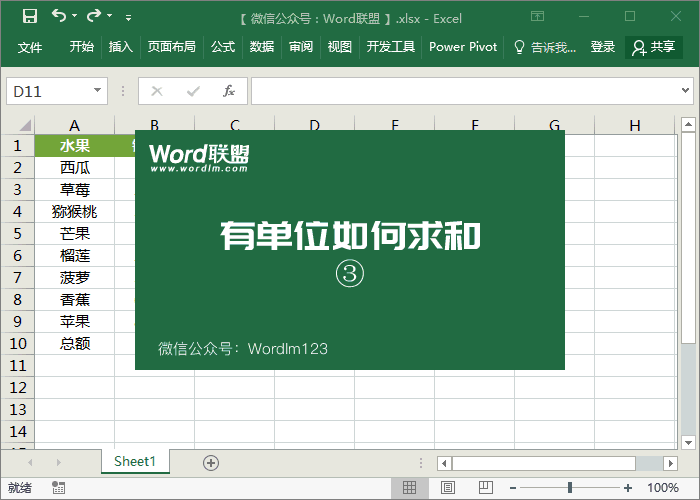Click the New Sheet plus icon

click(x=211, y=463)
